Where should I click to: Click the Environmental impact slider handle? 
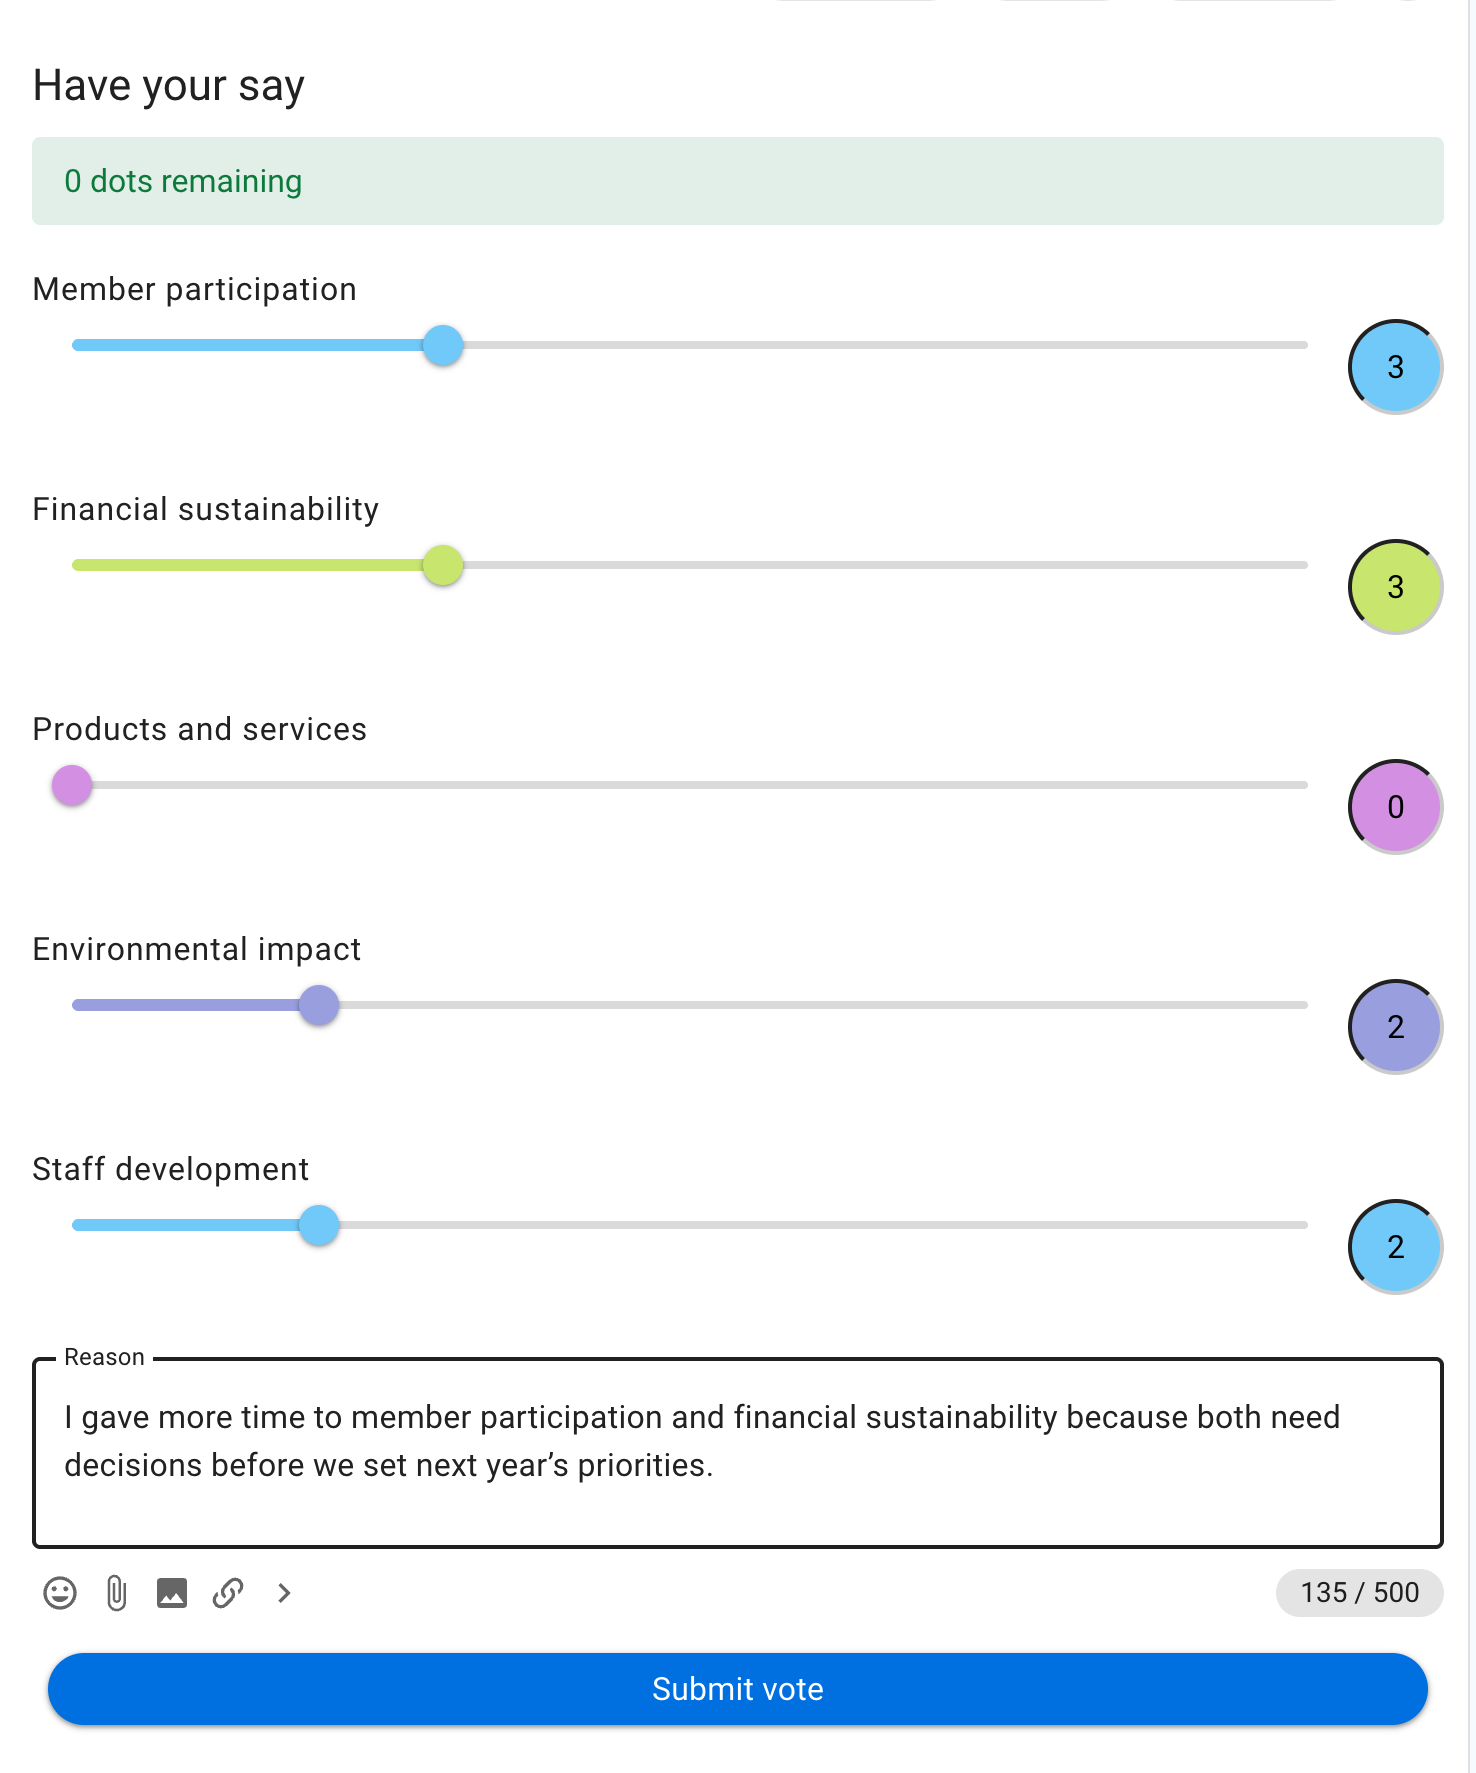319,1005
